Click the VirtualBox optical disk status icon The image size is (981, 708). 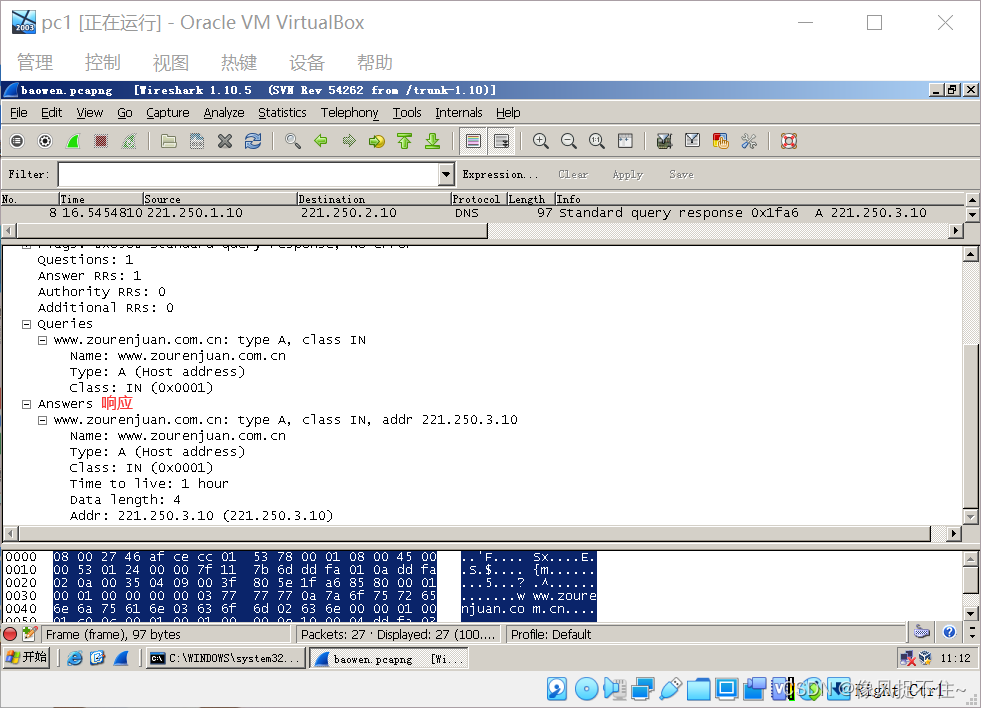click(x=586, y=689)
